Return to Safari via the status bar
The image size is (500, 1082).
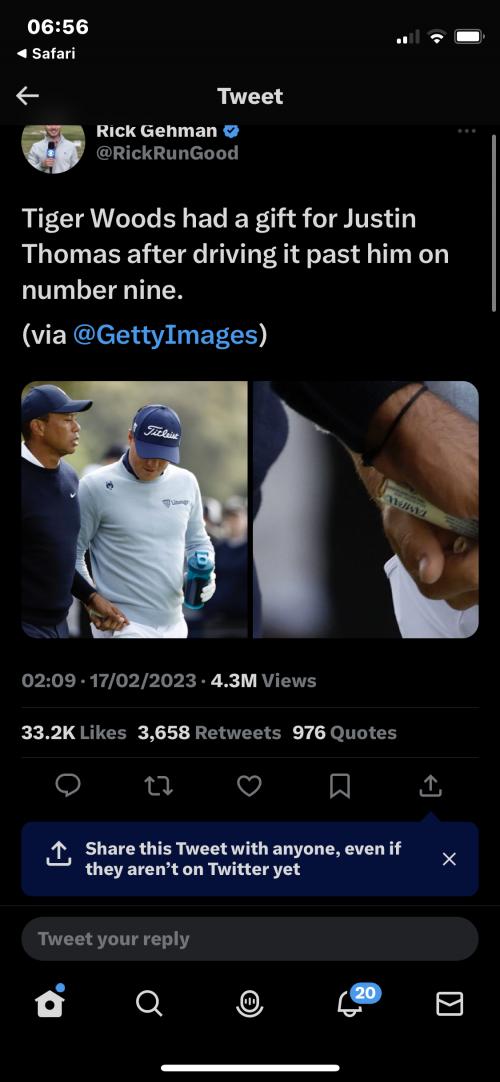[x=46, y=53]
